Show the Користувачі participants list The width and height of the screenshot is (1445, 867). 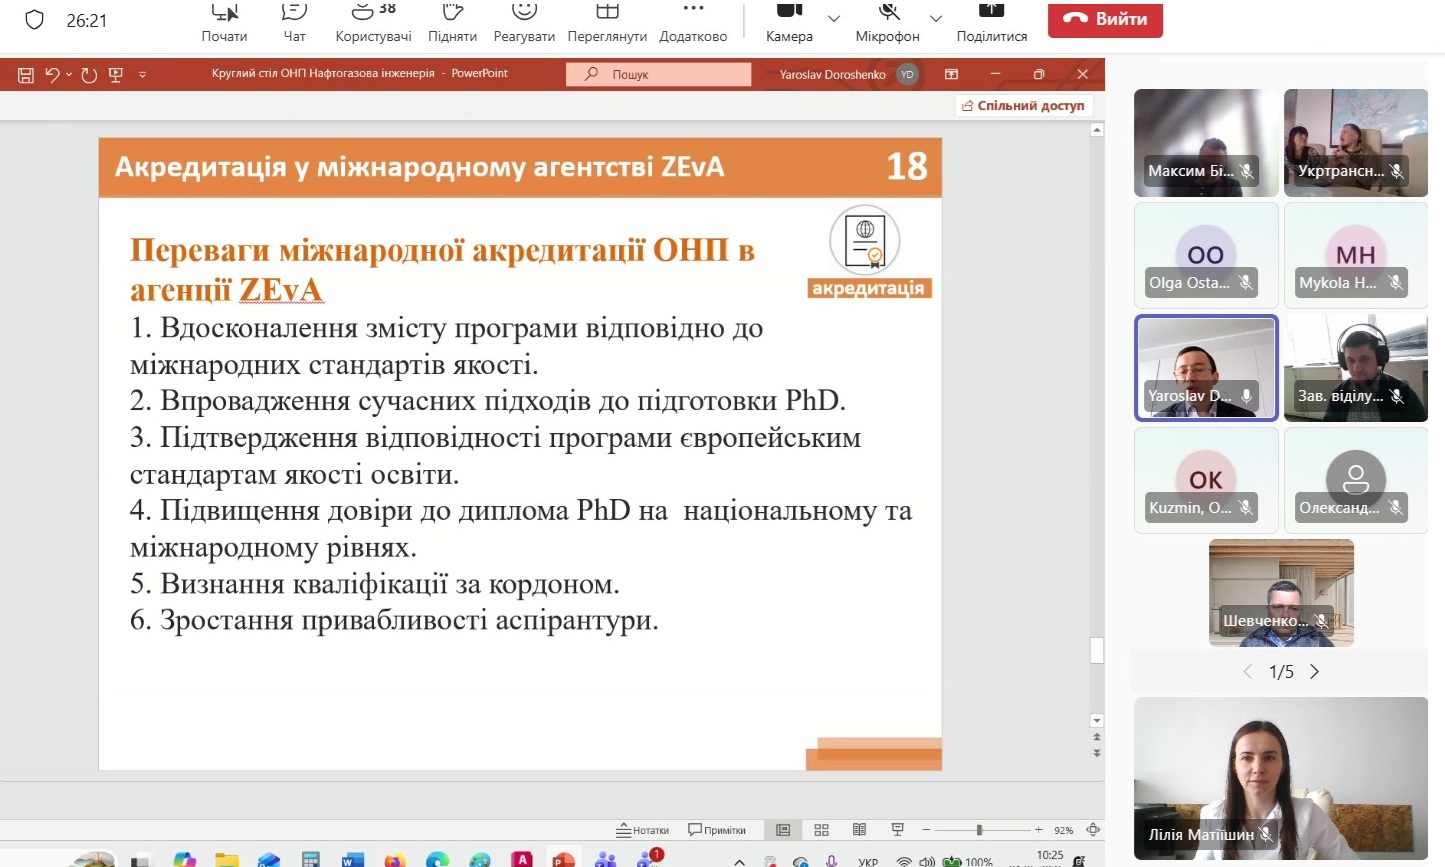373,22
